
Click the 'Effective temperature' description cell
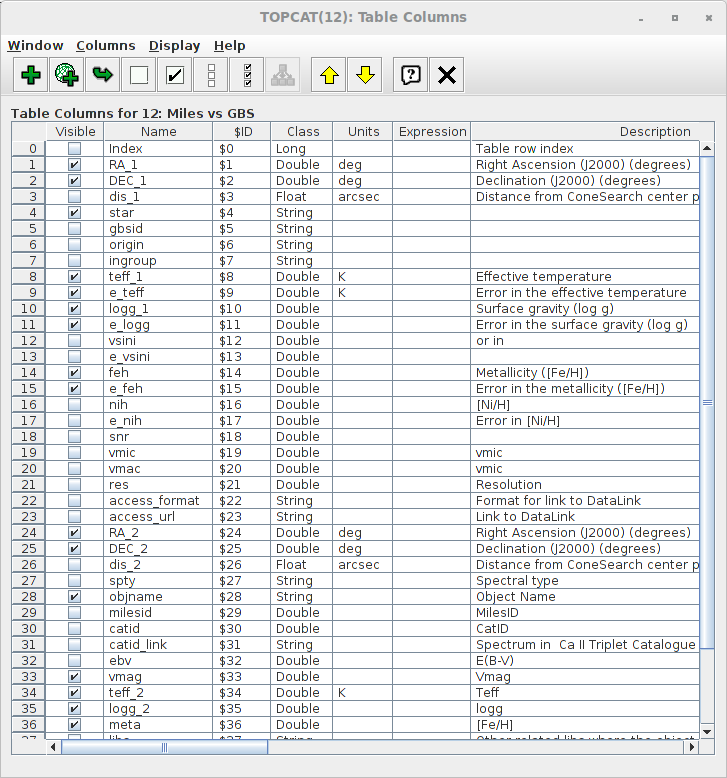(585, 276)
